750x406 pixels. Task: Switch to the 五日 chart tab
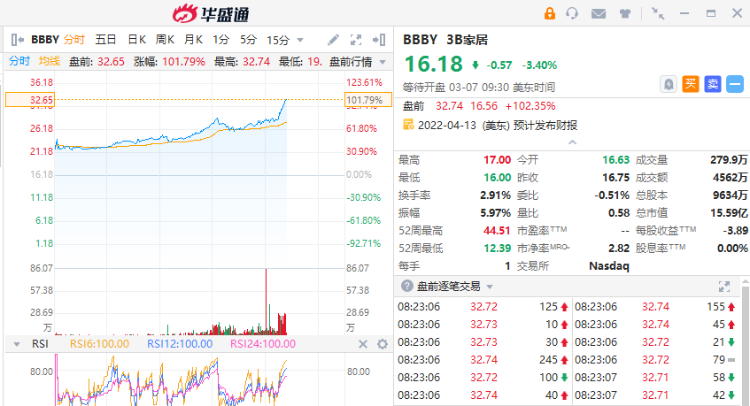tap(106, 40)
